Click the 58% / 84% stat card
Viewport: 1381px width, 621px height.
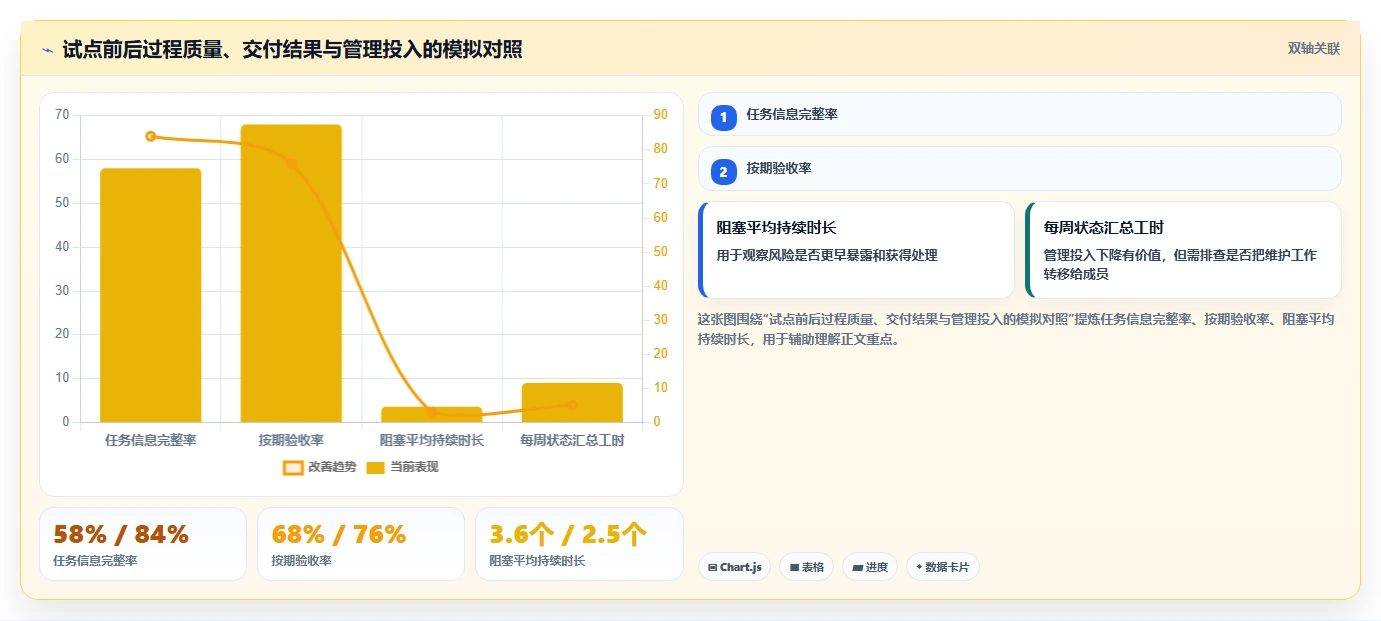(x=143, y=544)
